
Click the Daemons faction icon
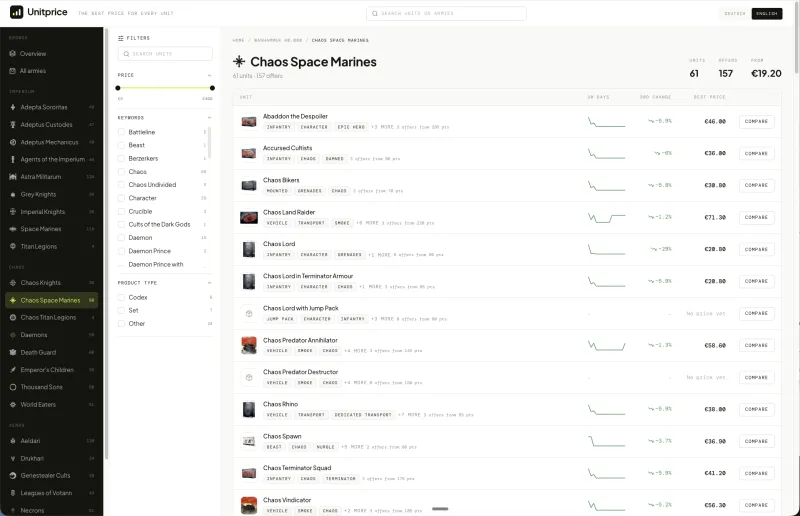pos(13,335)
